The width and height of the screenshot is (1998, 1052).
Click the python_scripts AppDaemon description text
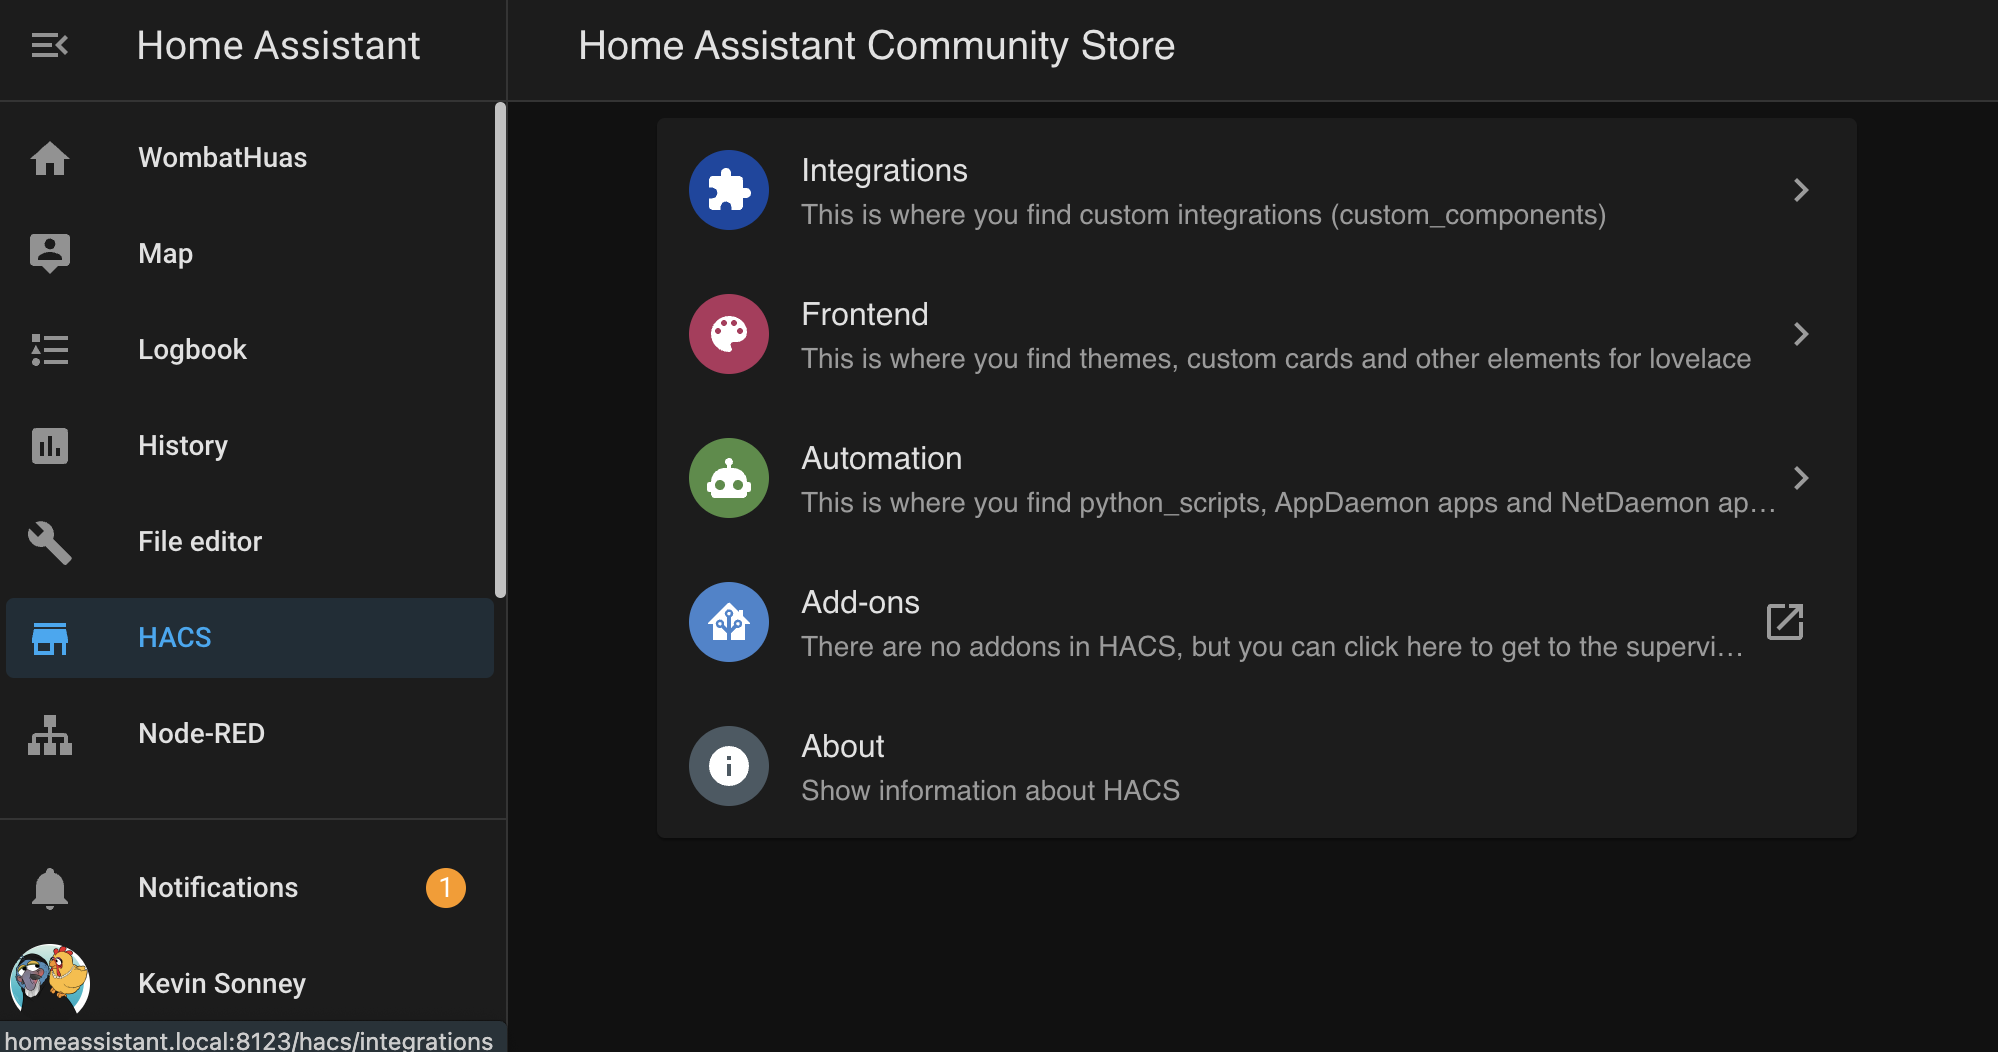click(1288, 503)
